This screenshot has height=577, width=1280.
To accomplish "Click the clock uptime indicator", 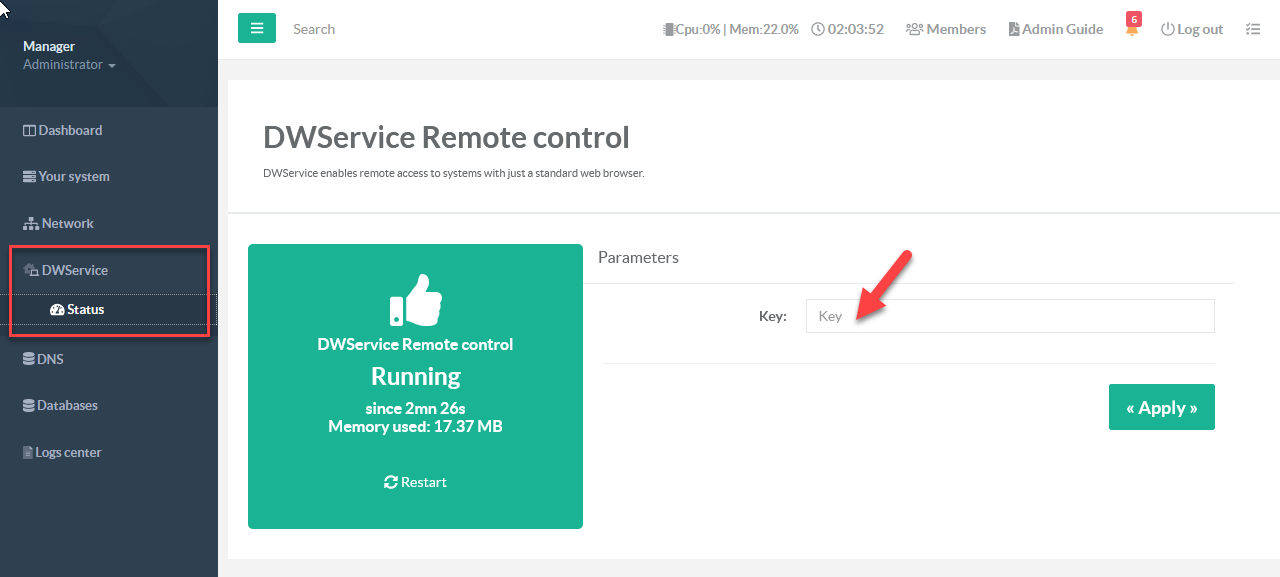I will (x=847, y=29).
